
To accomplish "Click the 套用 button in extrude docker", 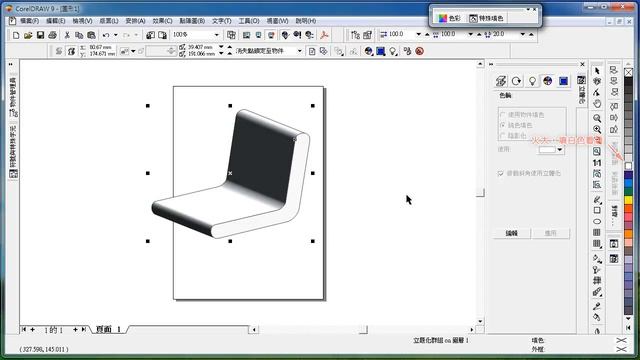I will pos(550,233).
